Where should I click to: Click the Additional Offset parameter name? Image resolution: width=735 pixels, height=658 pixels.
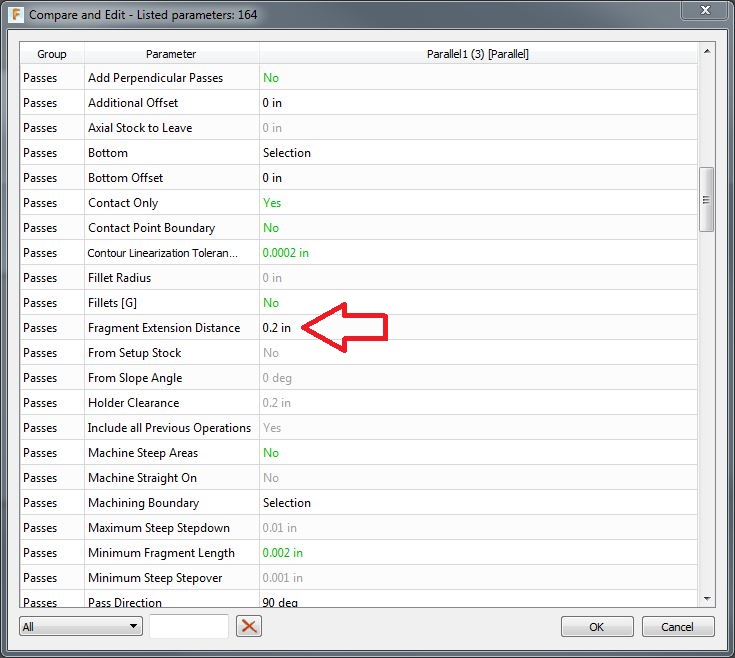tap(133, 103)
